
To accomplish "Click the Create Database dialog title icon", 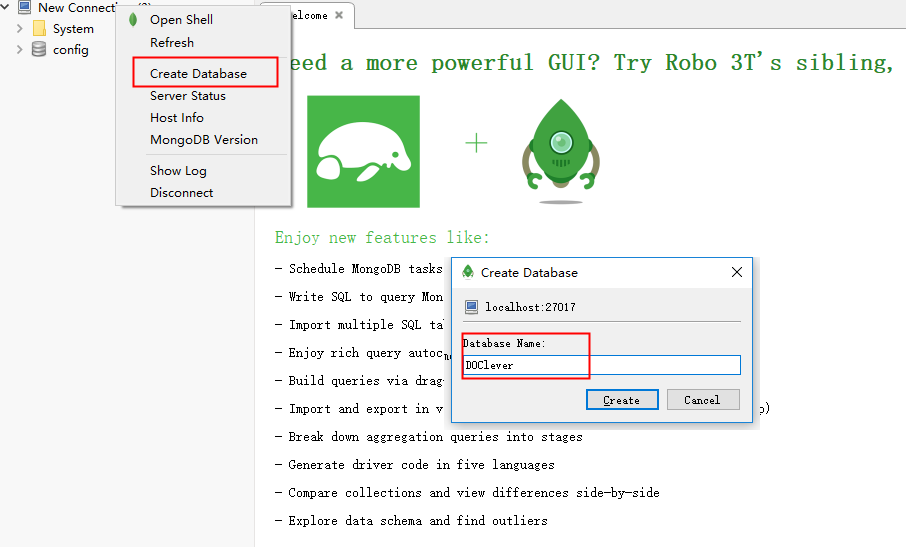I will pyautogui.click(x=468, y=271).
